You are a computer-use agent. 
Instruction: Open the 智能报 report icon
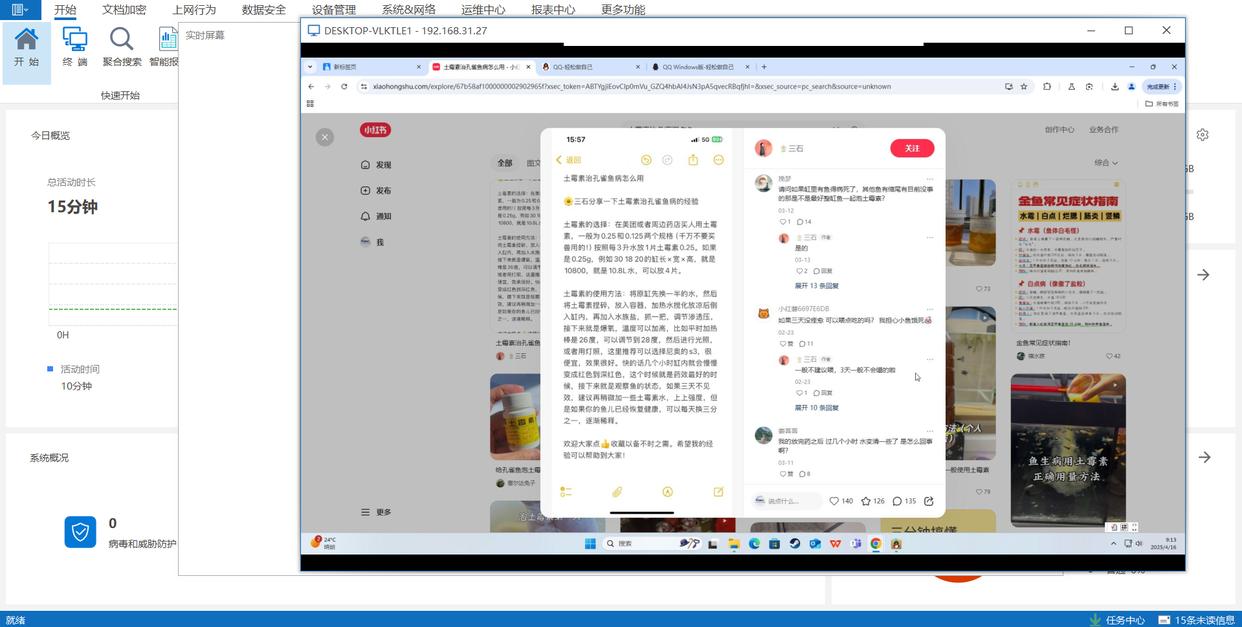click(x=164, y=47)
